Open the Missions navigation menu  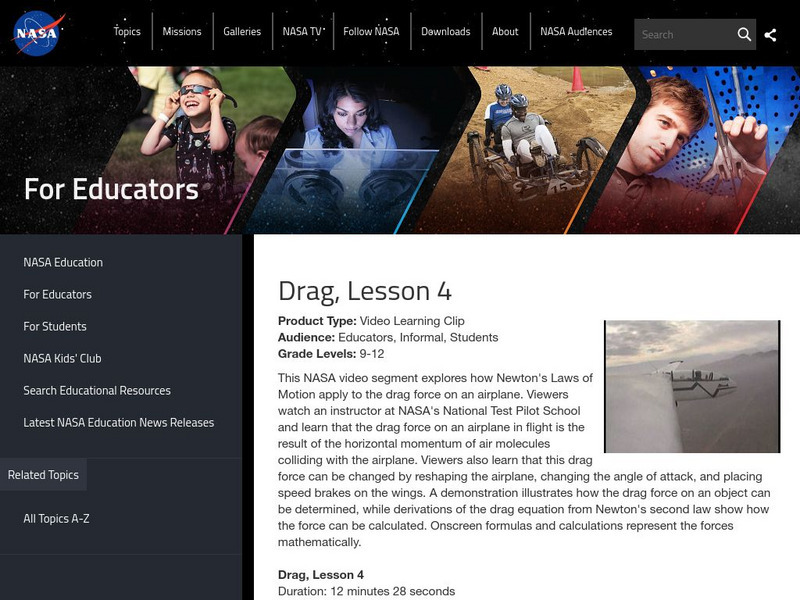tap(184, 31)
